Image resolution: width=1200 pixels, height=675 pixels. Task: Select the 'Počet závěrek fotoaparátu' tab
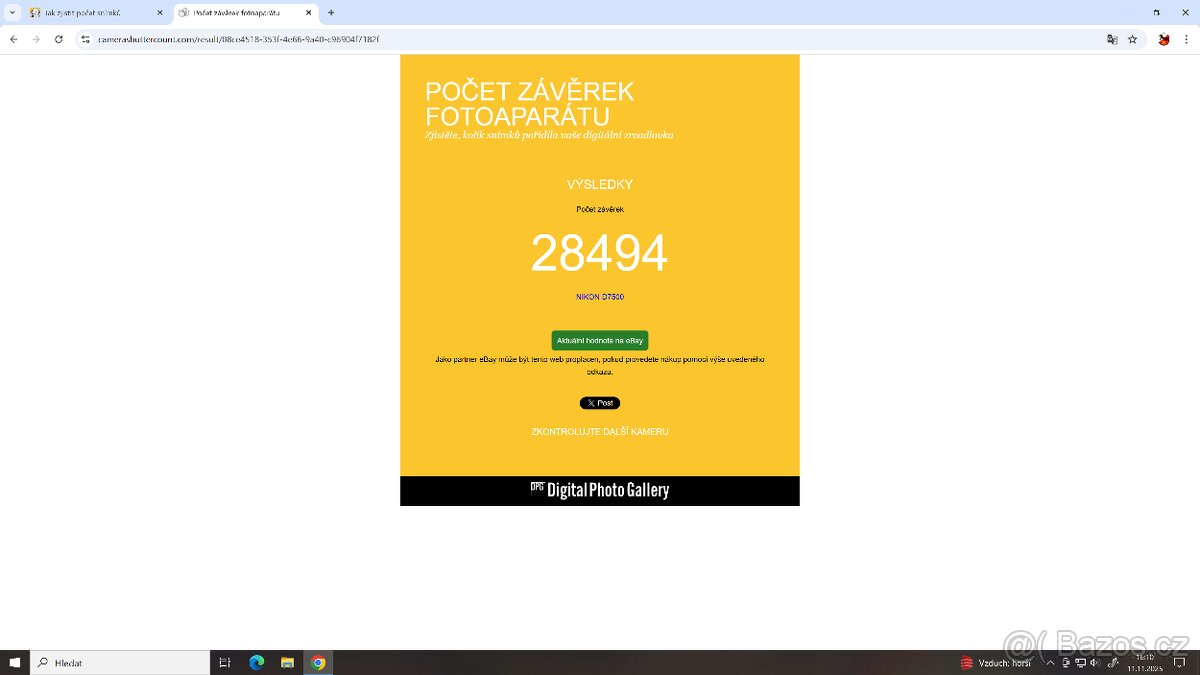point(245,13)
